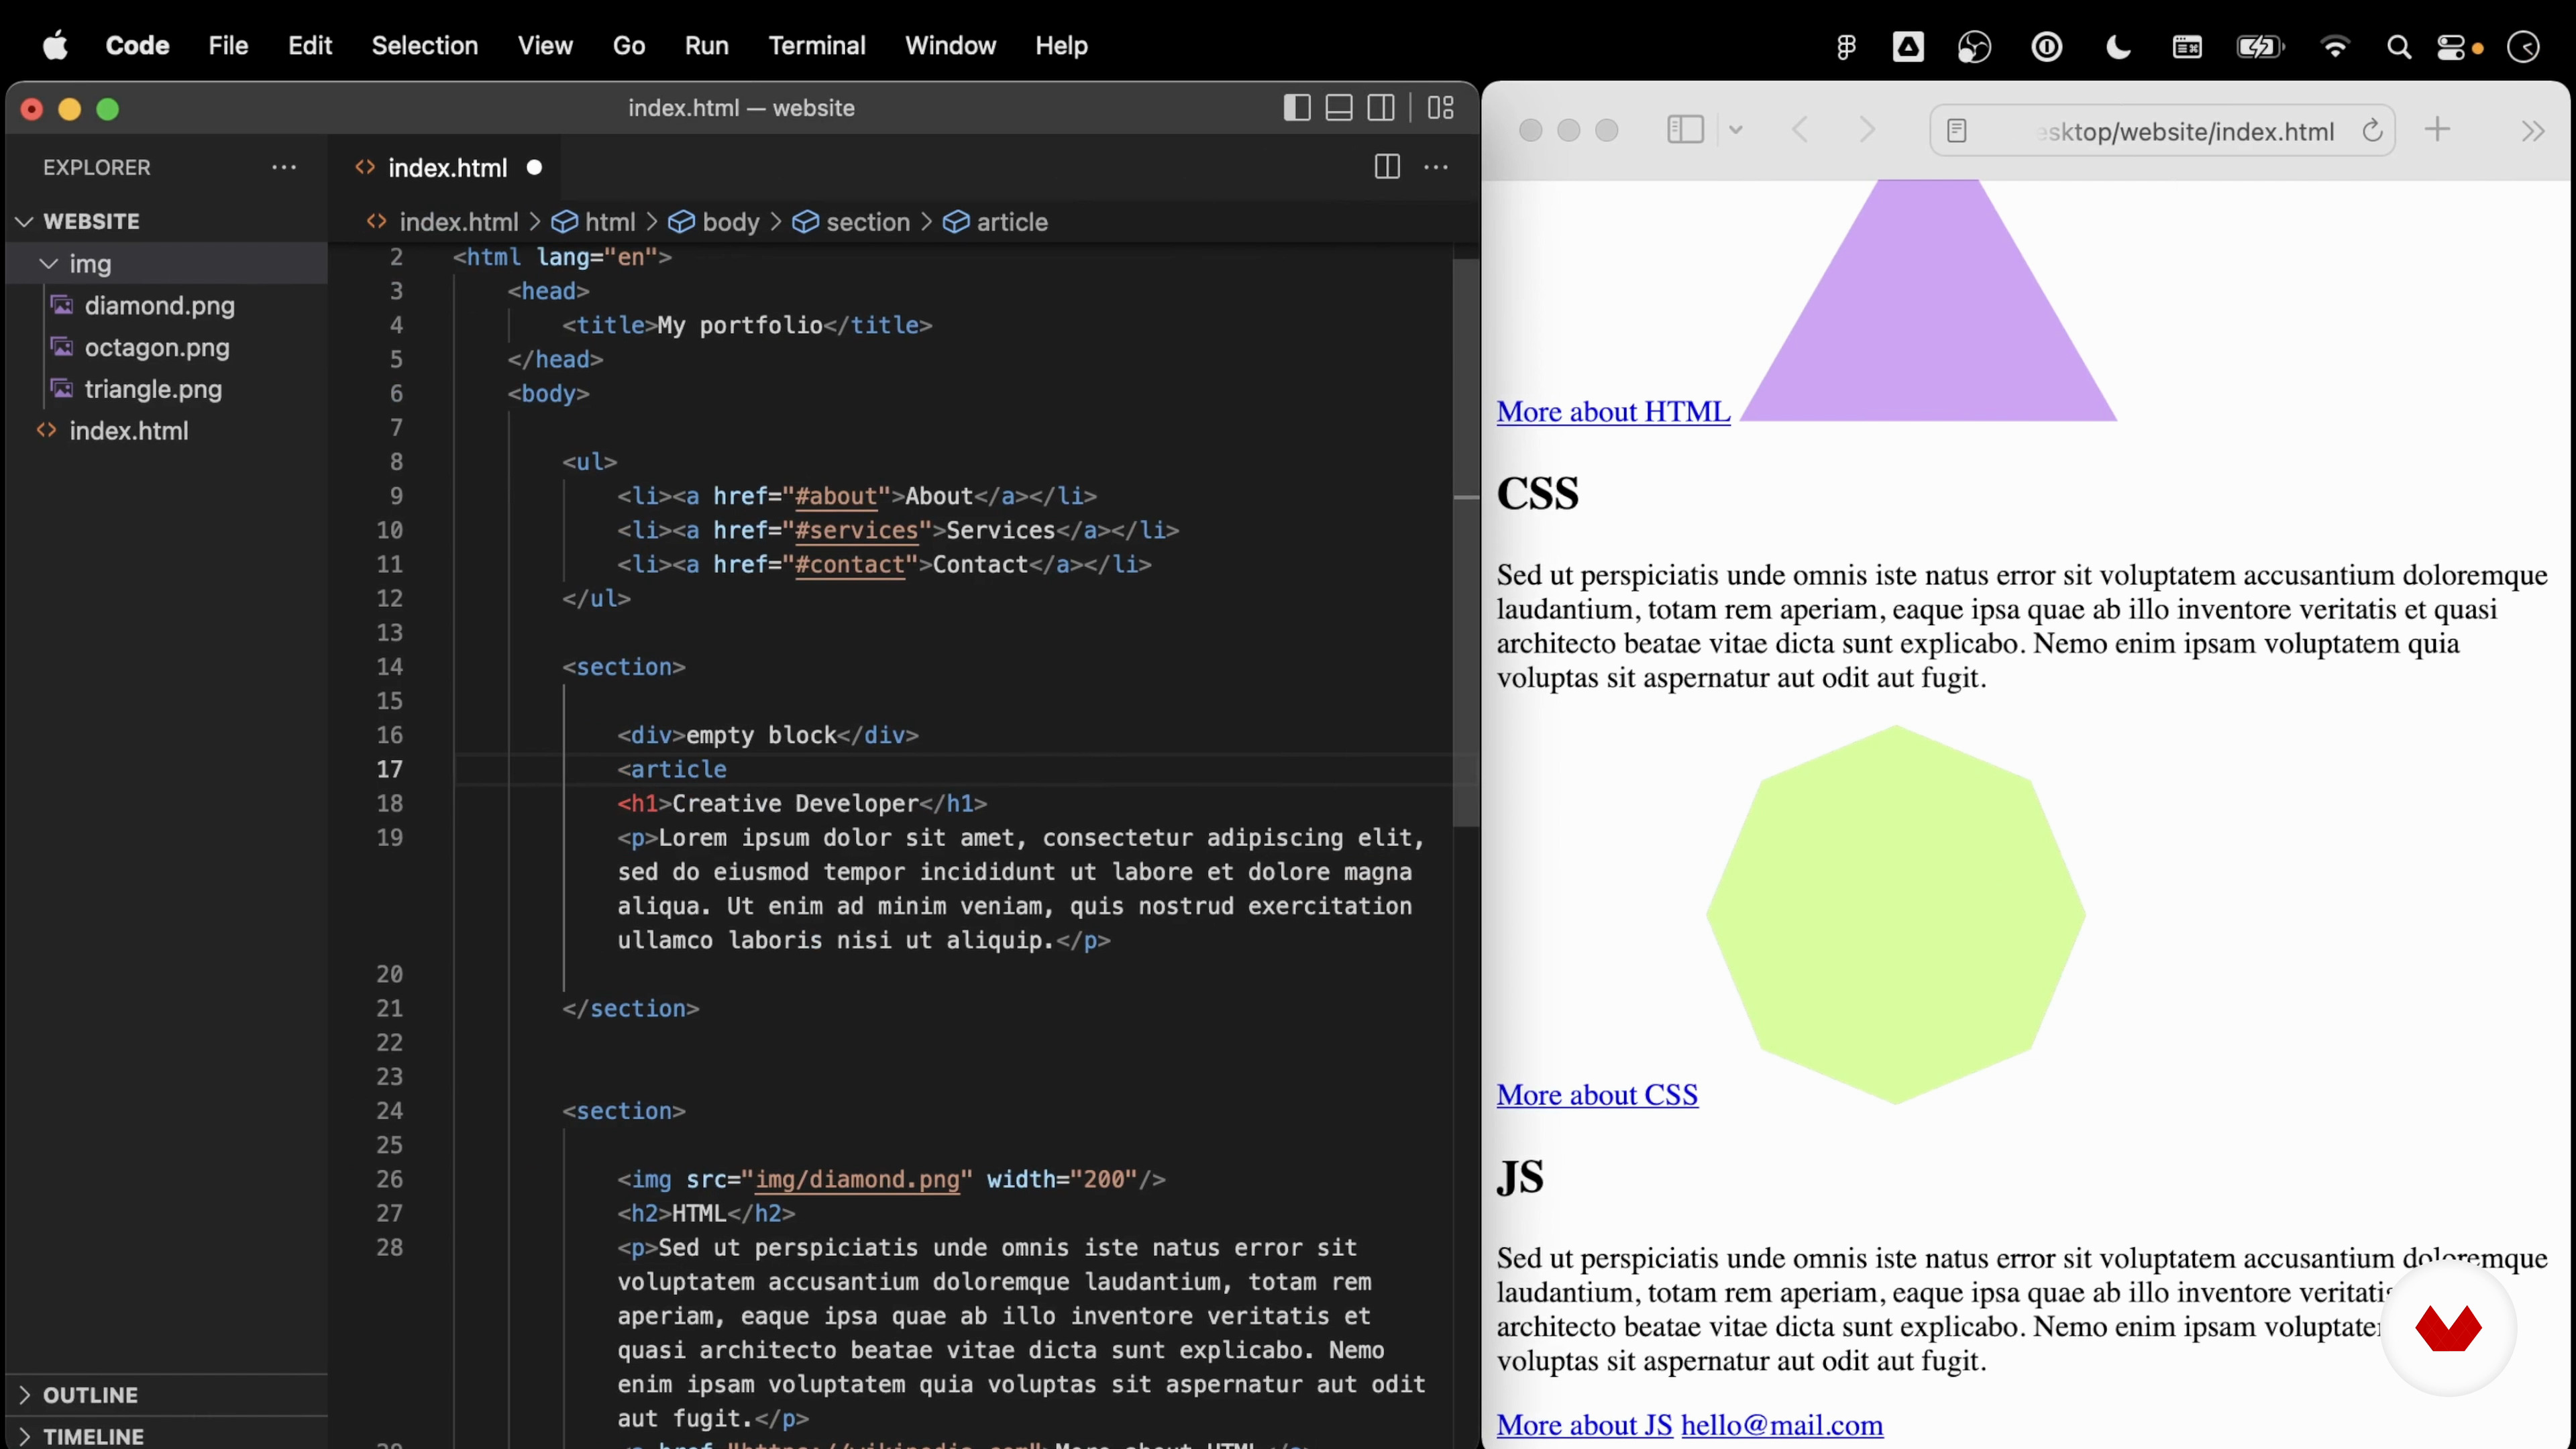Open the Edit menu
Screen dimensions: 2576x1449
click(x=310, y=46)
